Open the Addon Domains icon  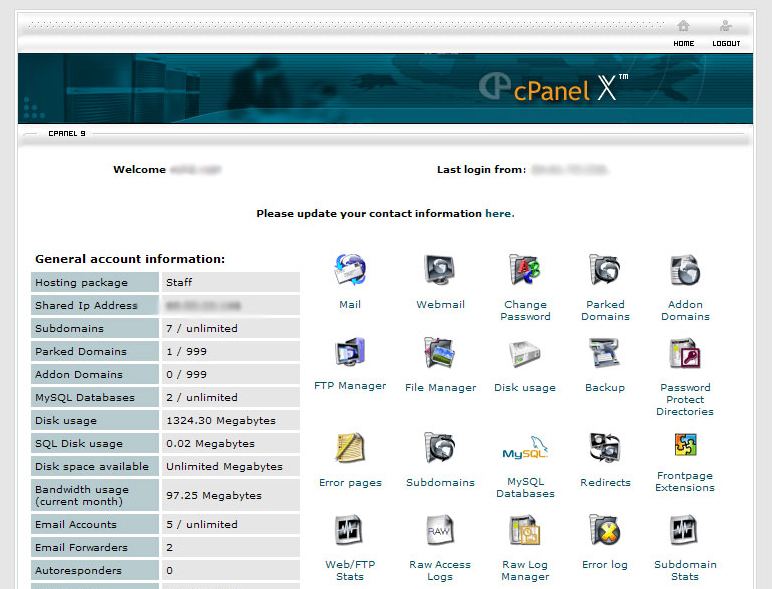(x=685, y=271)
